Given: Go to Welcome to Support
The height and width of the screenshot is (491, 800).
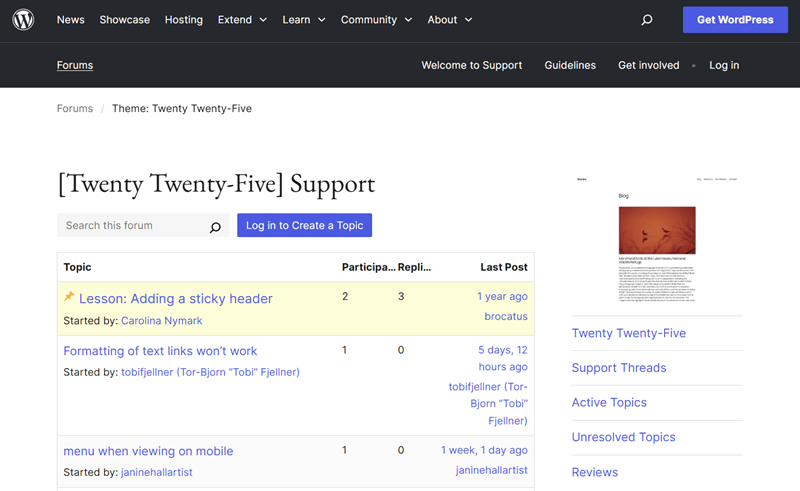Looking at the screenshot, I should click(471, 65).
